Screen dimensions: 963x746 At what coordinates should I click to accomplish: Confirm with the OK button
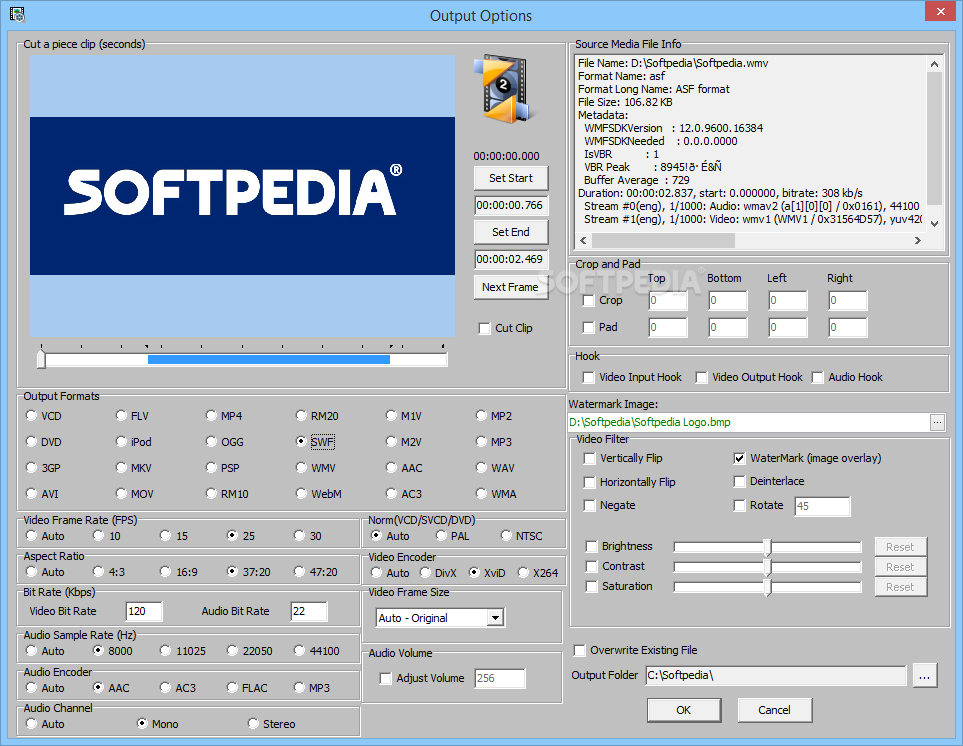[x=684, y=710]
